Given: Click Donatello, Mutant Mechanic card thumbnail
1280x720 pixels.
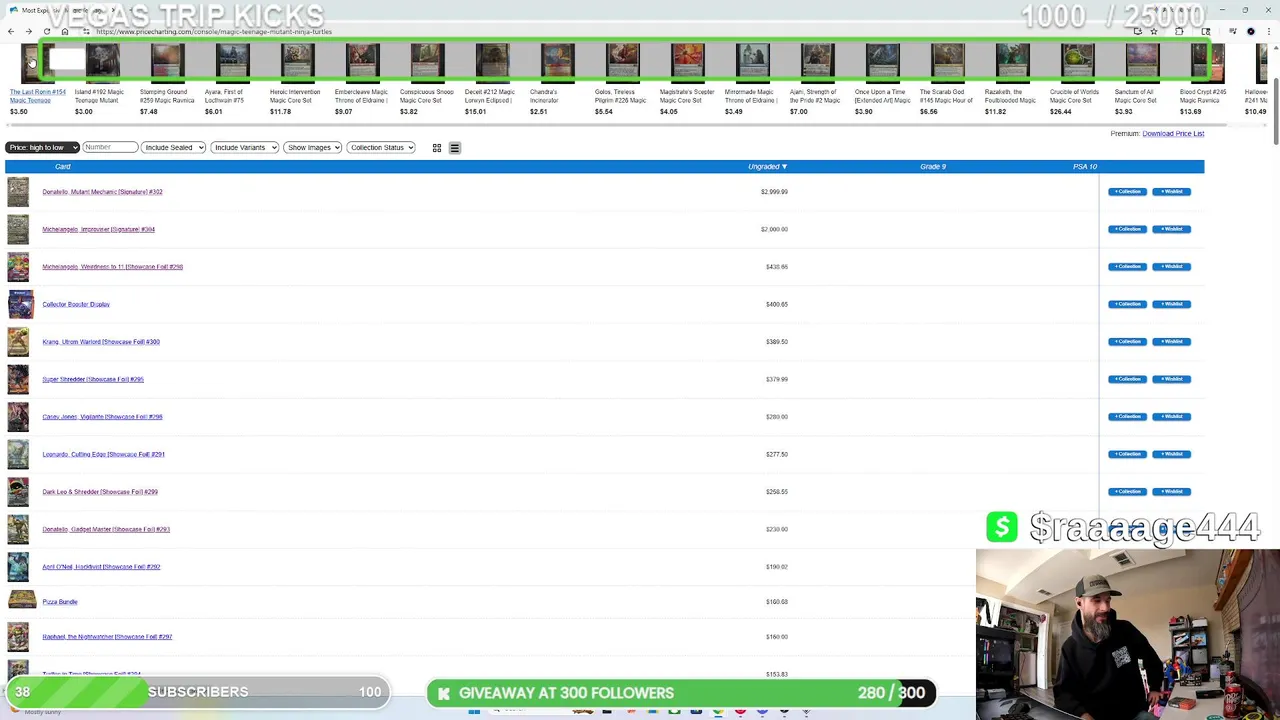Looking at the screenshot, I should (x=18, y=192).
